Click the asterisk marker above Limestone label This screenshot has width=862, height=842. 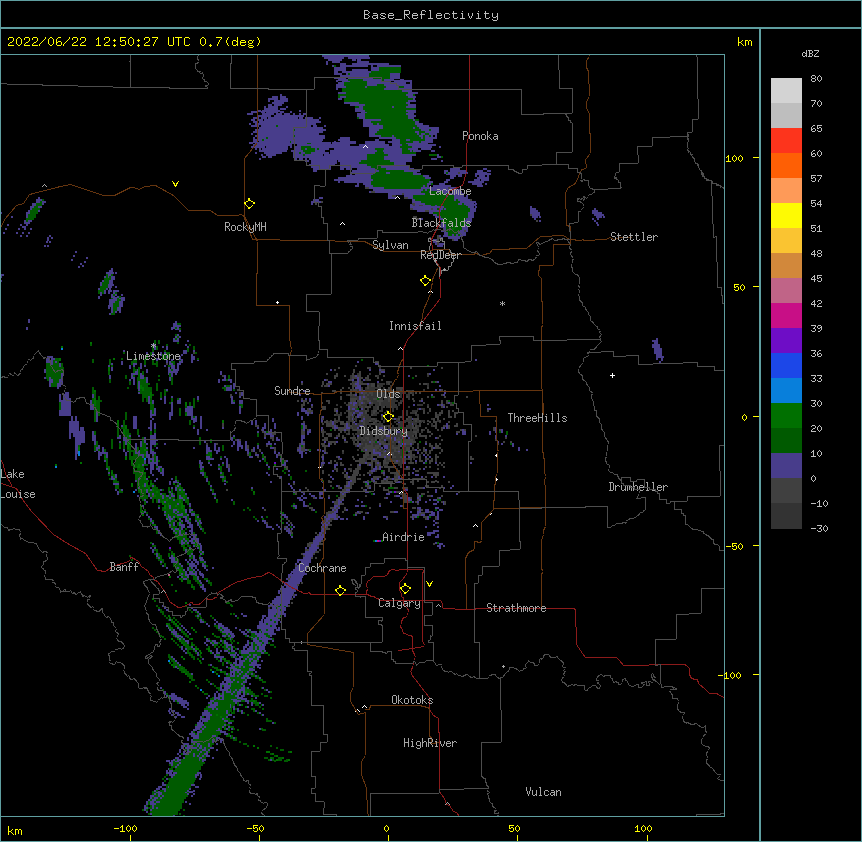(x=153, y=346)
